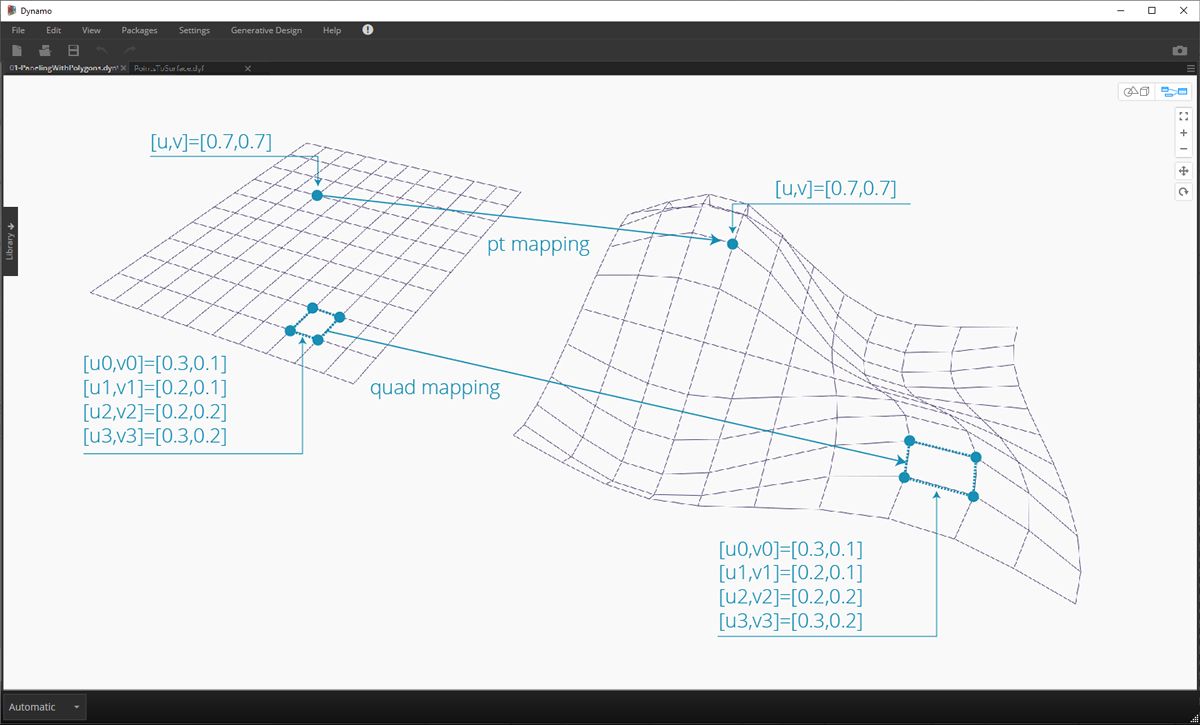Click the Zoom to Fit icon
Viewport: 1200px width, 725px height.
[1183, 116]
